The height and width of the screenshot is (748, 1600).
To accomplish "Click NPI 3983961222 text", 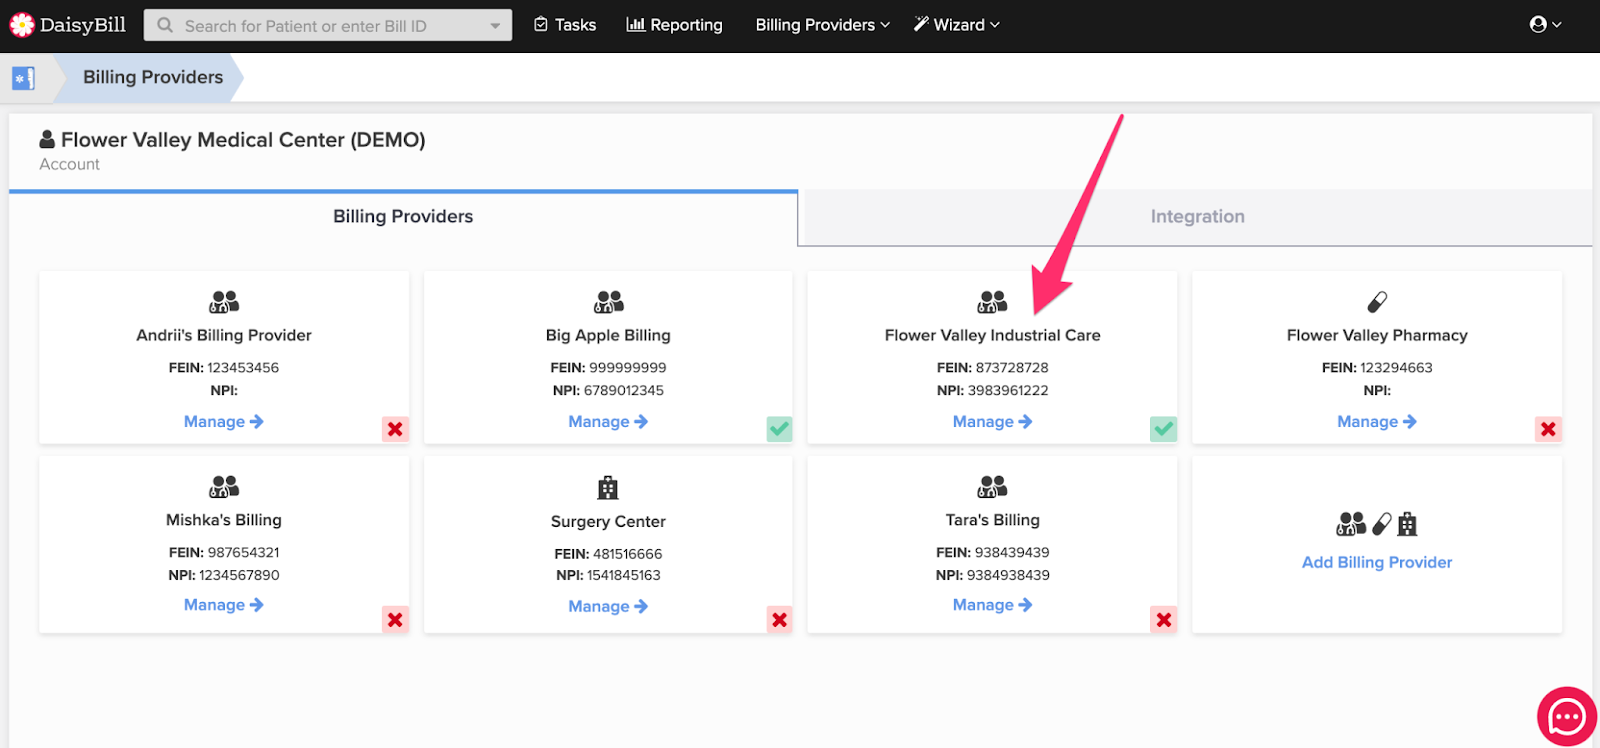I will (992, 391).
